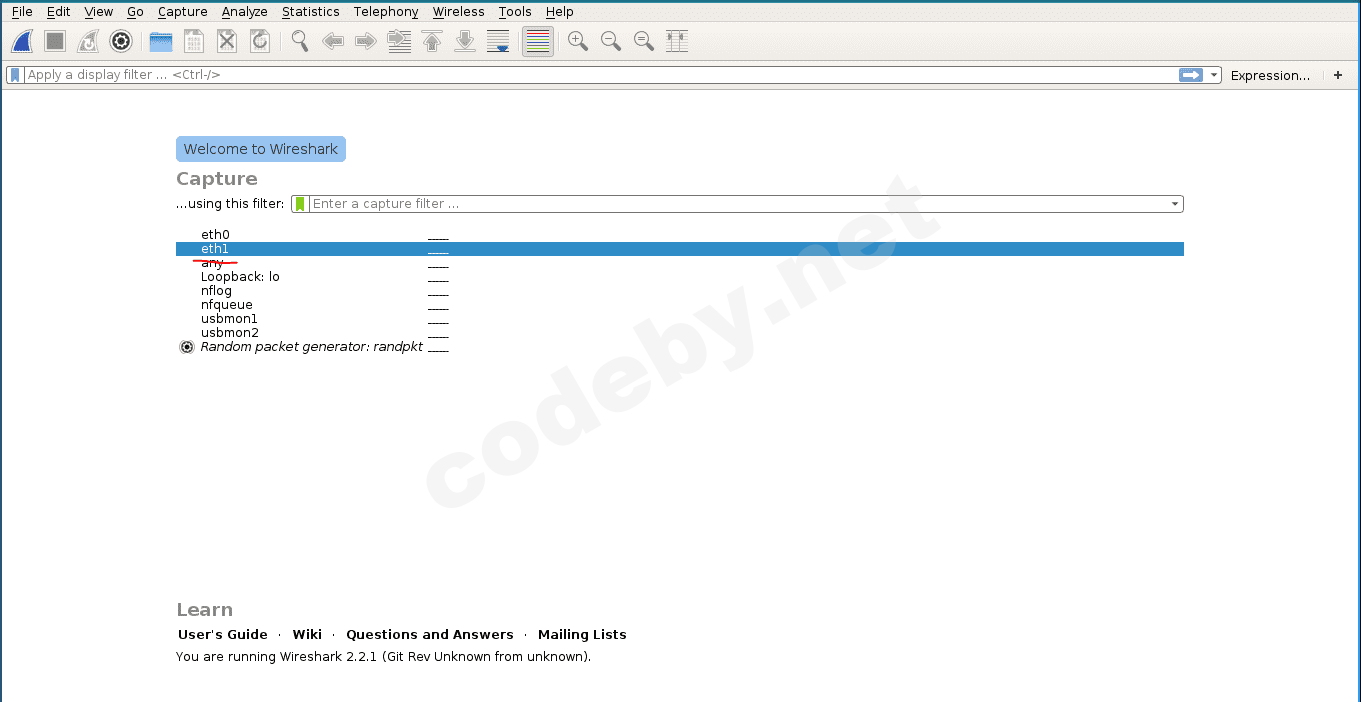Image resolution: width=1361 pixels, height=702 pixels.
Task: Jump to the first packet icon
Action: coord(432,41)
